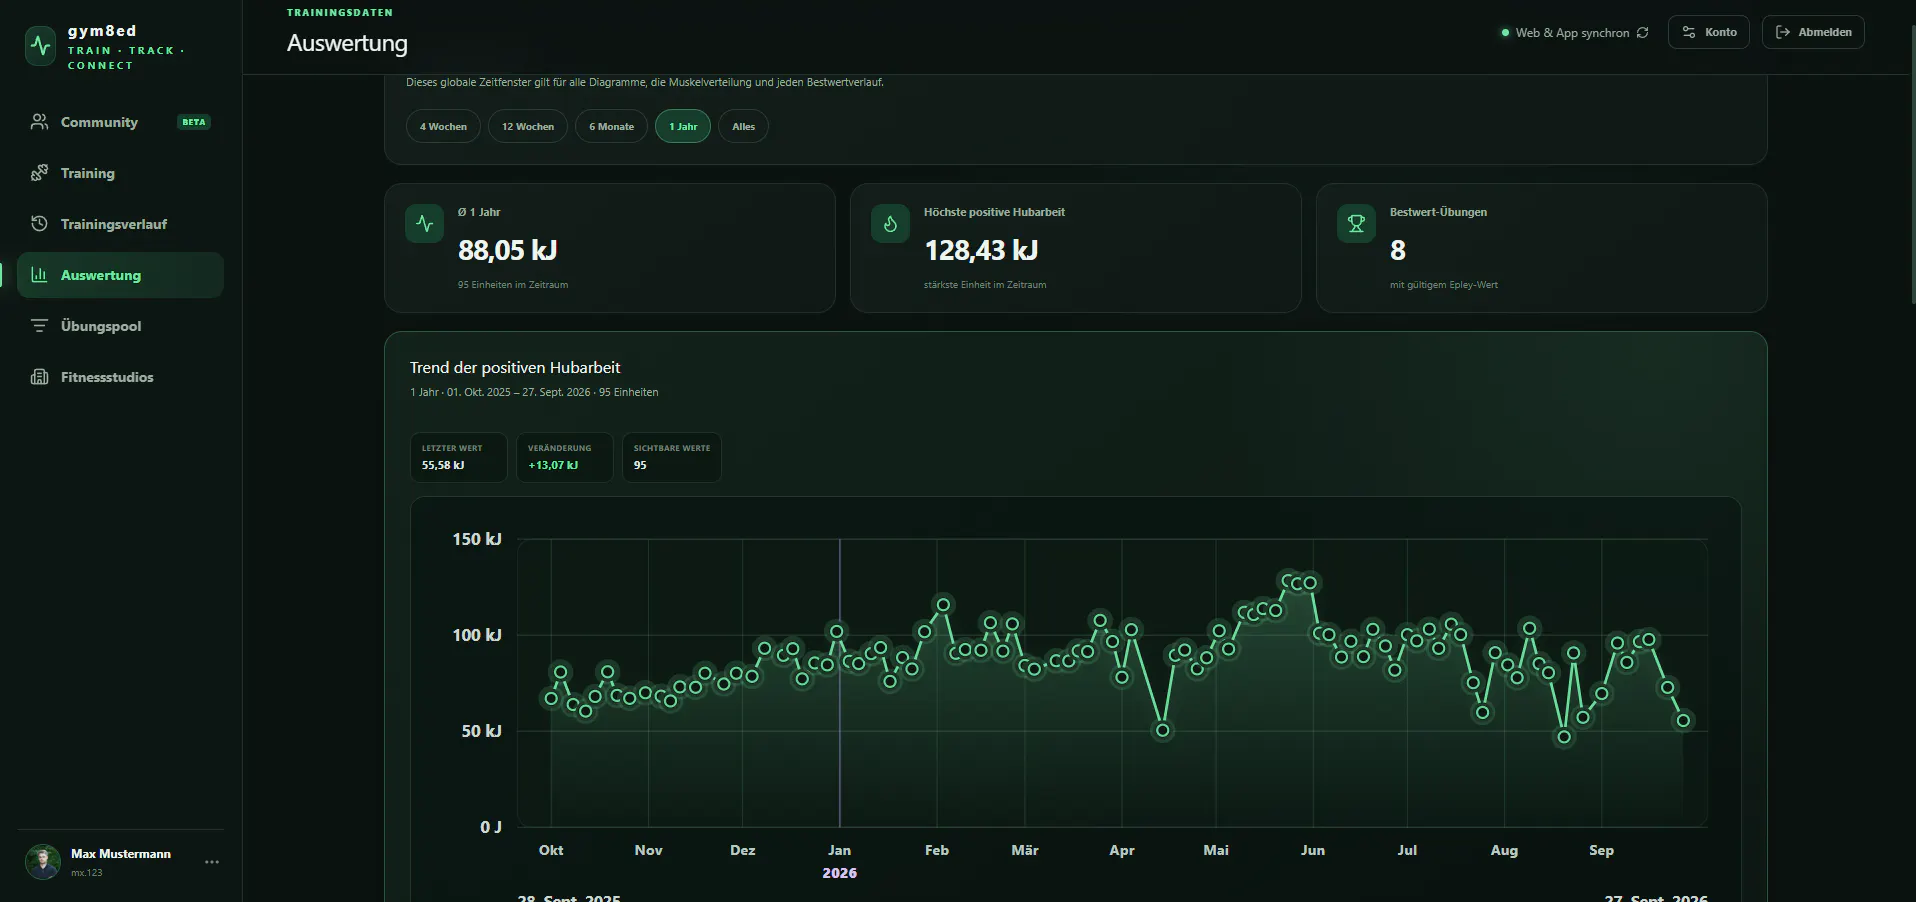Viewport: 1916px width, 902px height.
Task: Open the Übungspool page
Action: pos(120,326)
